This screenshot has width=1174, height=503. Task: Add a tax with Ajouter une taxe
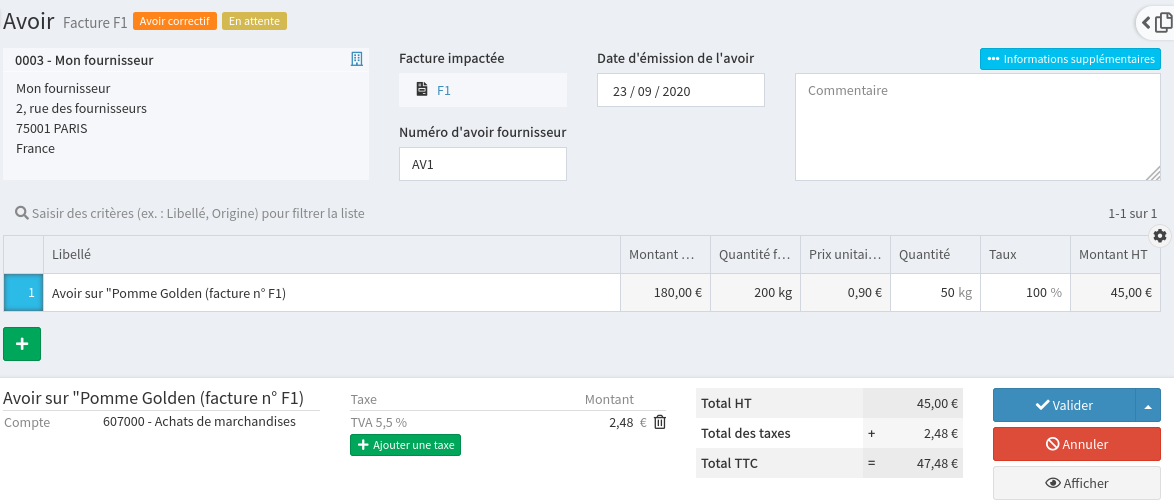point(405,445)
